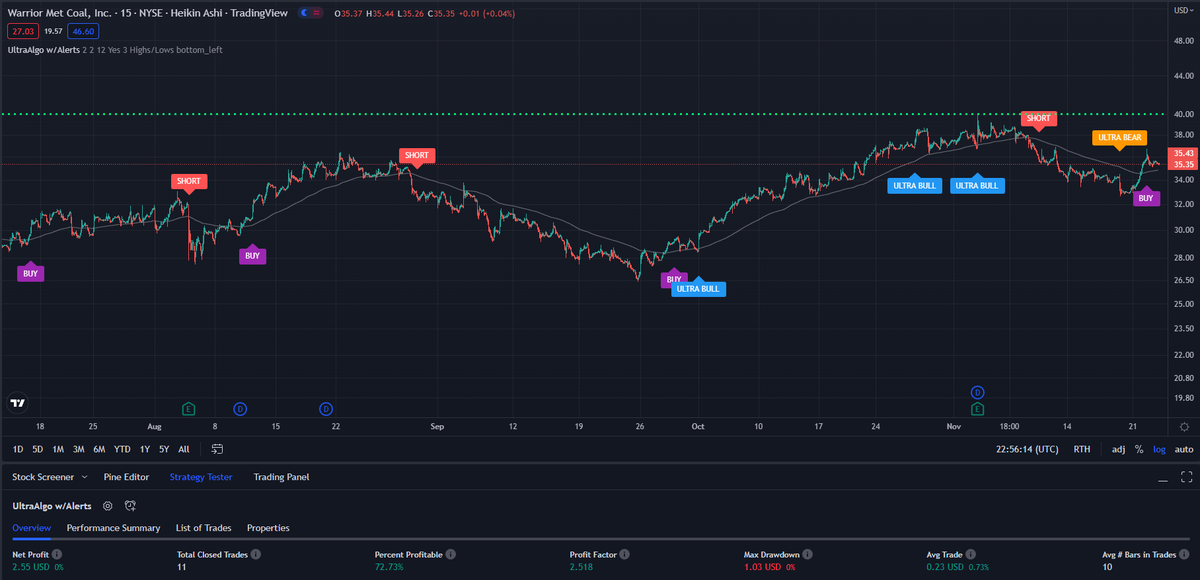Viewport: 1200px width, 580px height.
Task: Click the dividend D marker near Aug 22
Action: coord(327,409)
